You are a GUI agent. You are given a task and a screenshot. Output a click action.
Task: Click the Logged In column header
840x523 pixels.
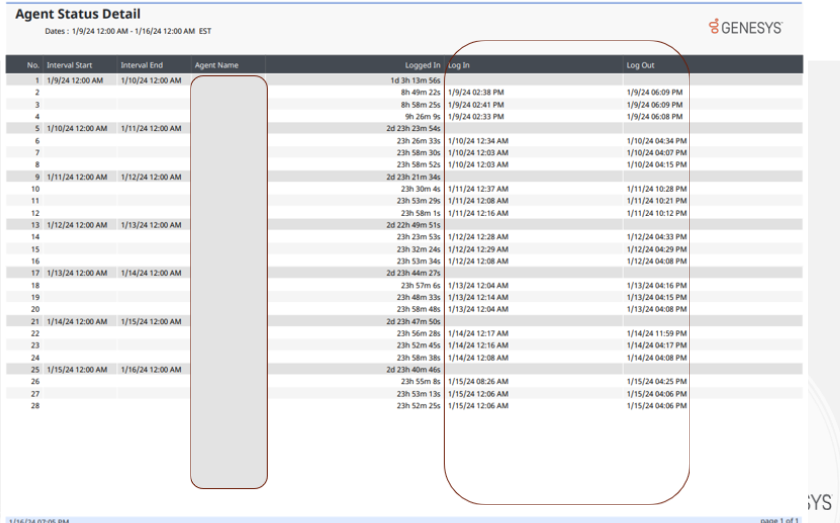pyautogui.click(x=423, y=65)
